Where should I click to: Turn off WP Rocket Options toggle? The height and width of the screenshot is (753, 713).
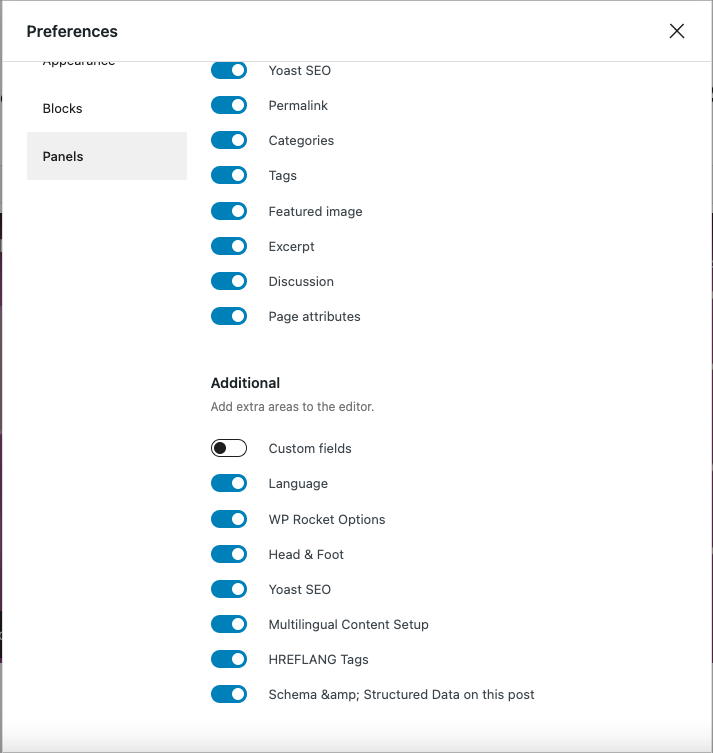click(x=229, y=519)
